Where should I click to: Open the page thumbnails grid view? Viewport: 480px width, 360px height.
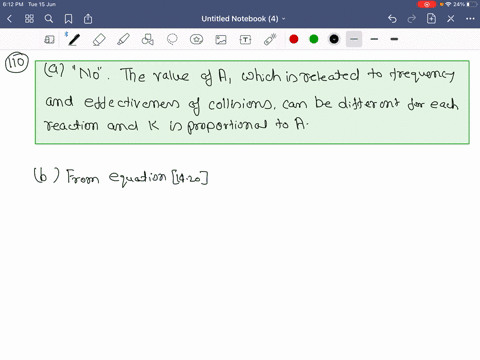tap(29, 19)
